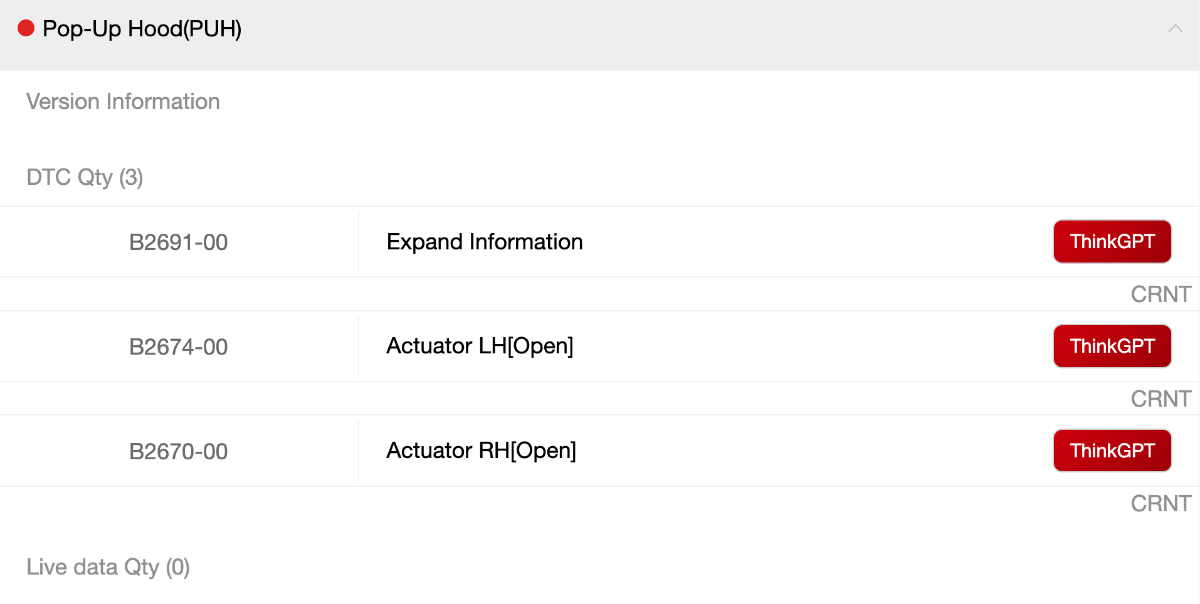Select the Pop-Up Hood(PUH) header title
The height and width of the screenshot is (604, 1200).
coord(142,29)
